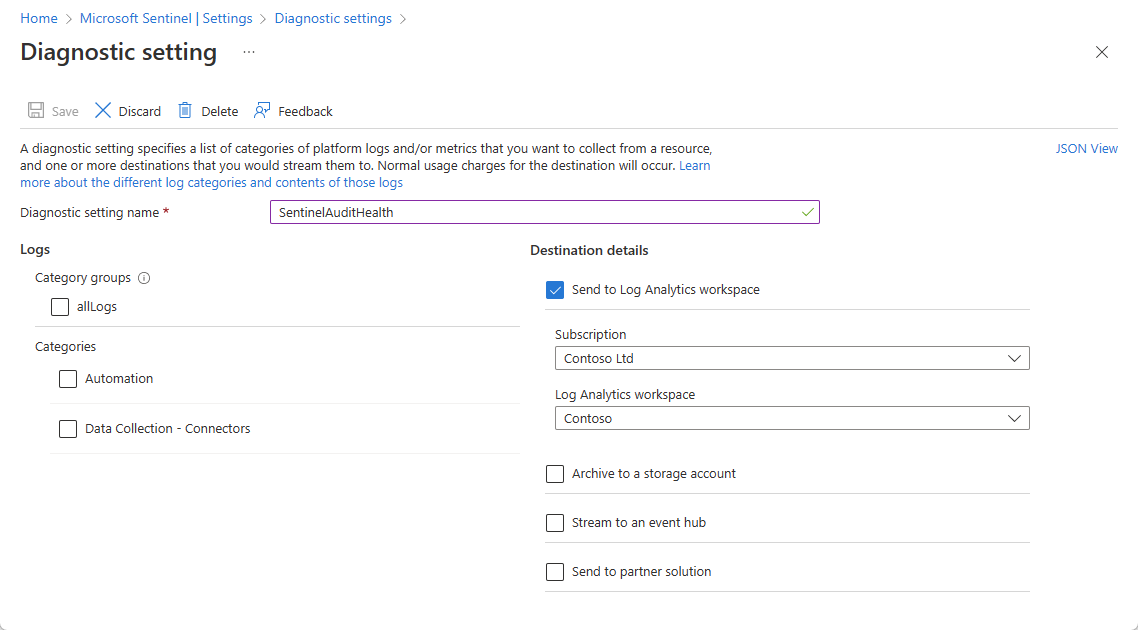Screen dimensions: 1138x630
Task: Close the Diagnostic setting pane
Action: click(1102, 52)
